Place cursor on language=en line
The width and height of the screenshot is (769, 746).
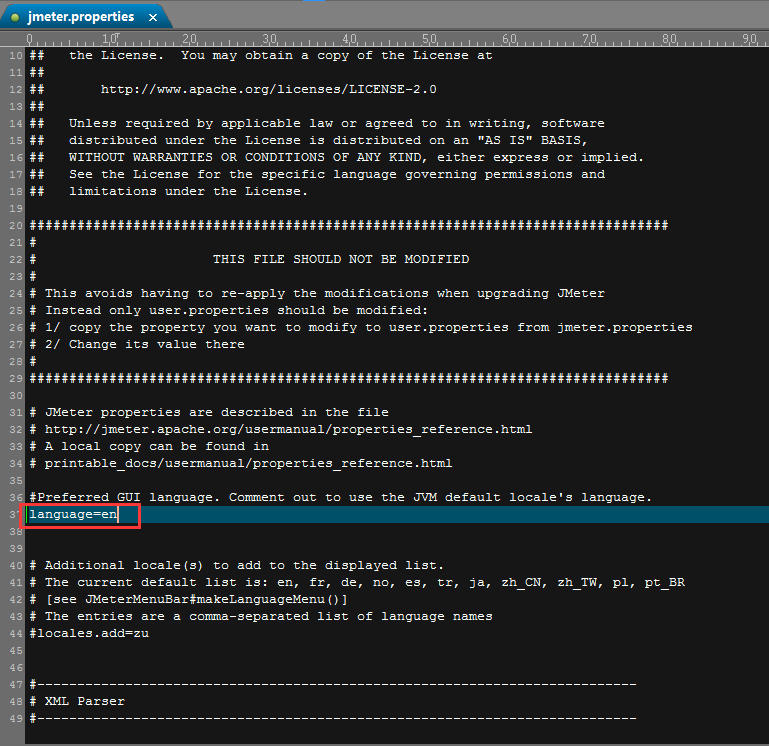click(x=74, y=514)
